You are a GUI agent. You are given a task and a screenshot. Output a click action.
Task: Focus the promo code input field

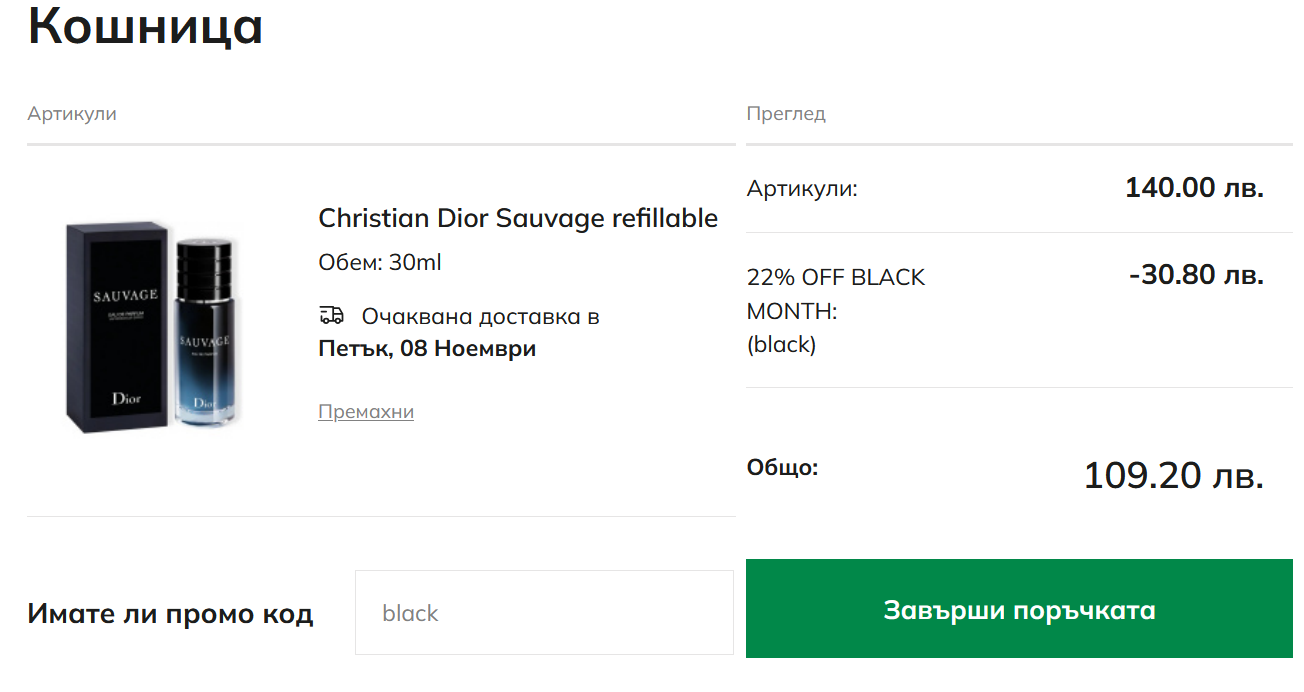point(544,613)
